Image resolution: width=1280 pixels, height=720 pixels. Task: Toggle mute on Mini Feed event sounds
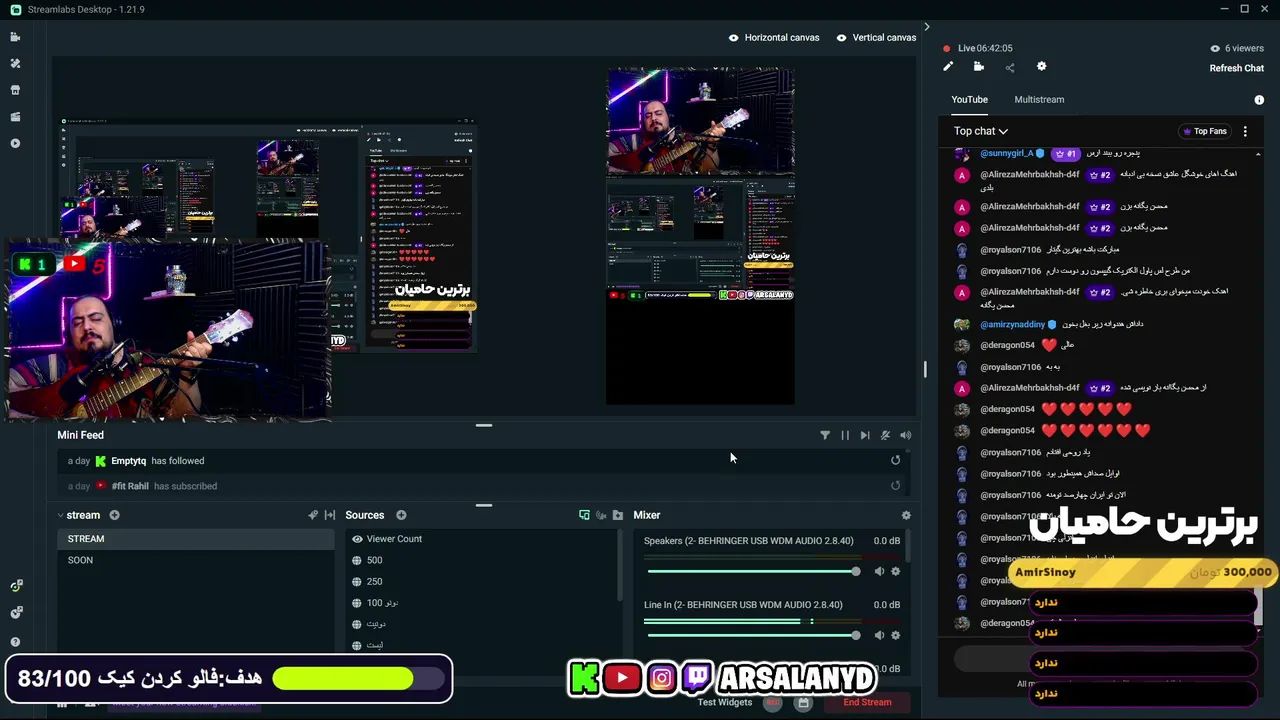point(885,435)
